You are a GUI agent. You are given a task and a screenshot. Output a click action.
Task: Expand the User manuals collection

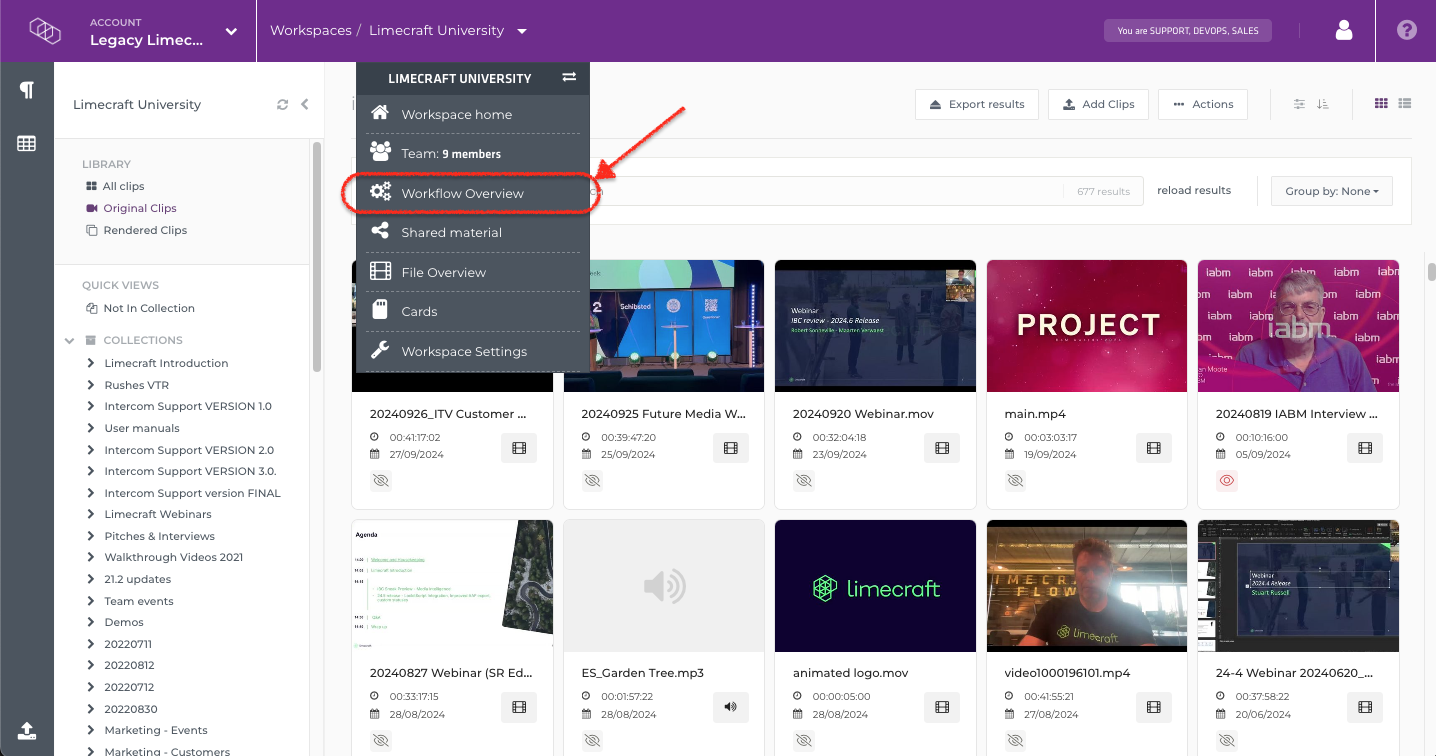(x=91, y=428)
